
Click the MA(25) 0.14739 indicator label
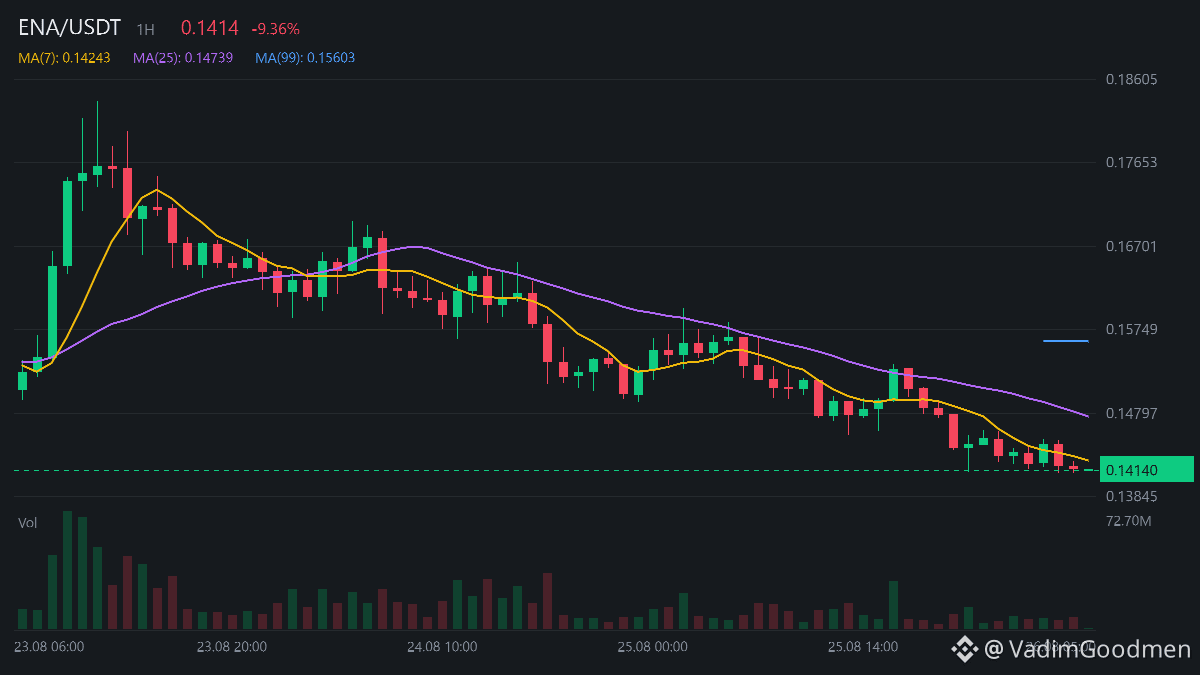(x=183, y=58)
